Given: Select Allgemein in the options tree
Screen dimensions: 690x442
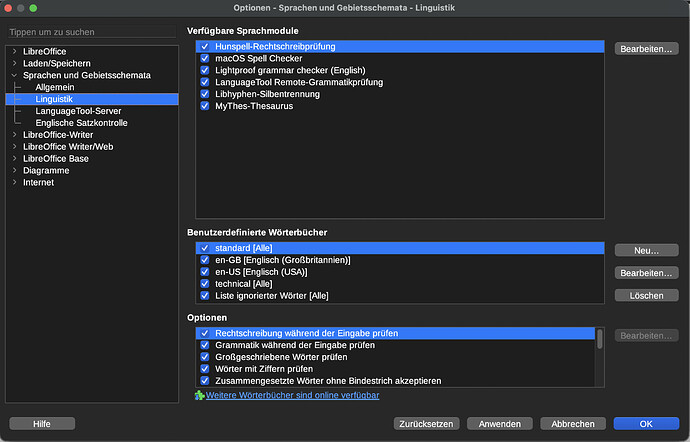Looking at the screenshot, I should (x=54, y=87).
